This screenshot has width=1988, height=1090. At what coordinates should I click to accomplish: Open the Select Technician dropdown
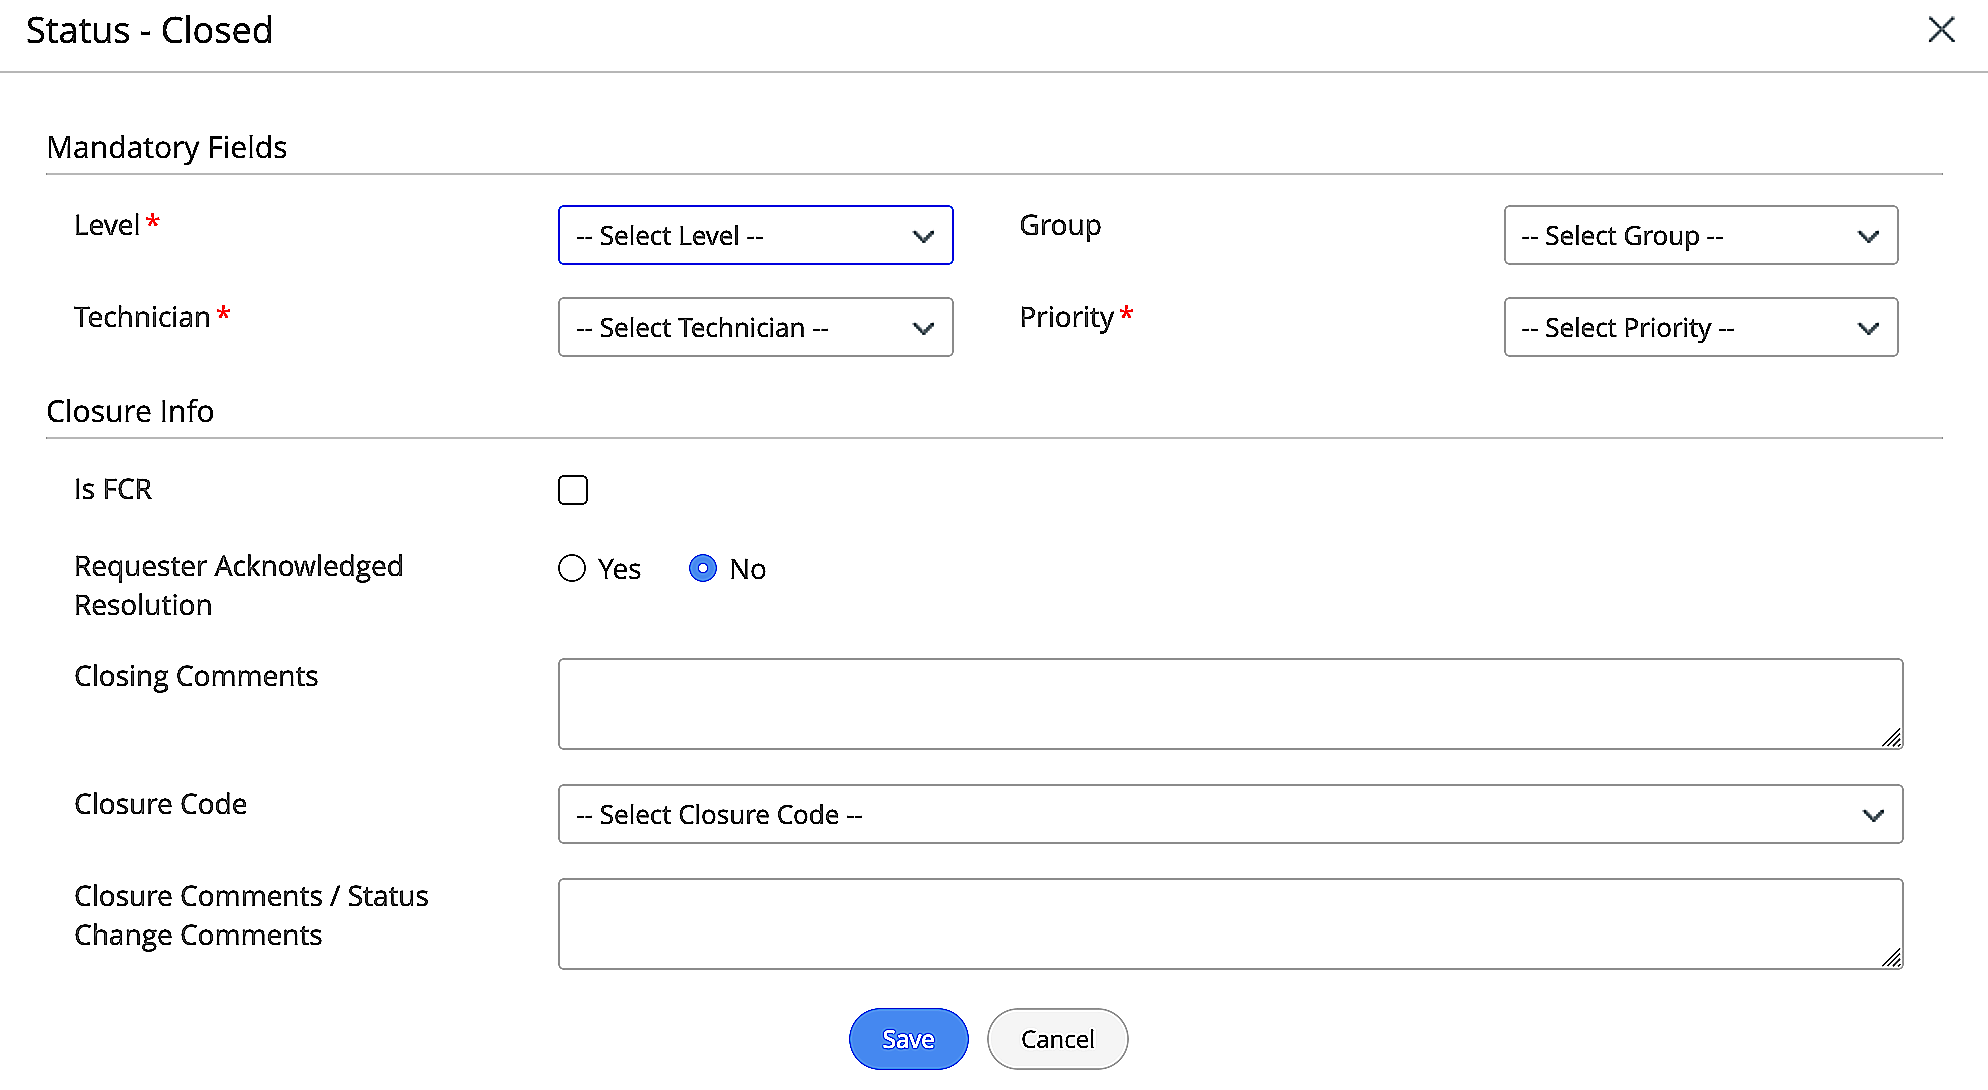[755, 327]
